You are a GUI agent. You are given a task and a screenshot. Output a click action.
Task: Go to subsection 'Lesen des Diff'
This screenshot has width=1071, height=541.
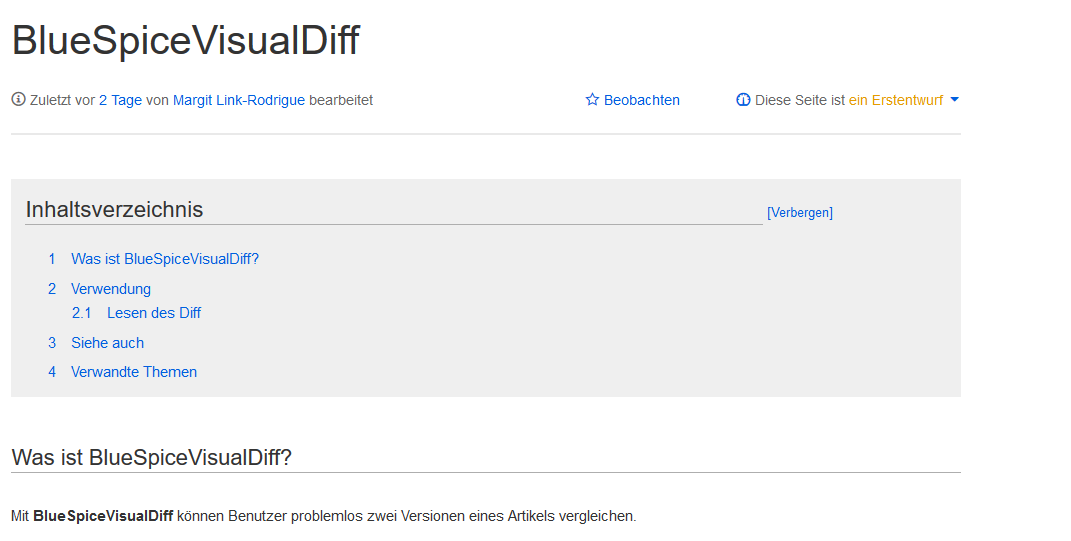154,313
